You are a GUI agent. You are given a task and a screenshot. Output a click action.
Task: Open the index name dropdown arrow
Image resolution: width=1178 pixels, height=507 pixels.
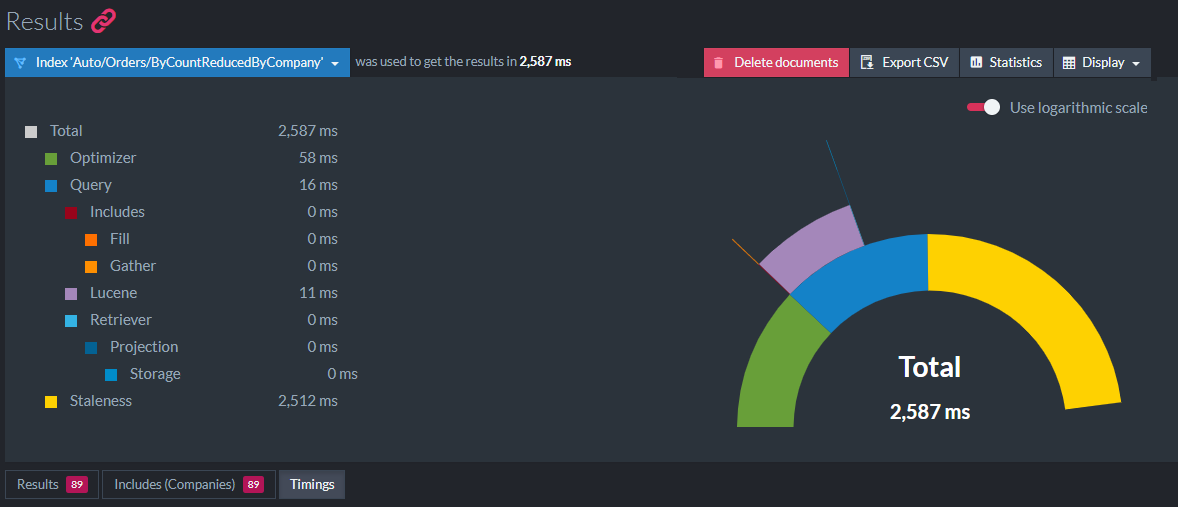[x=335, y=63]
